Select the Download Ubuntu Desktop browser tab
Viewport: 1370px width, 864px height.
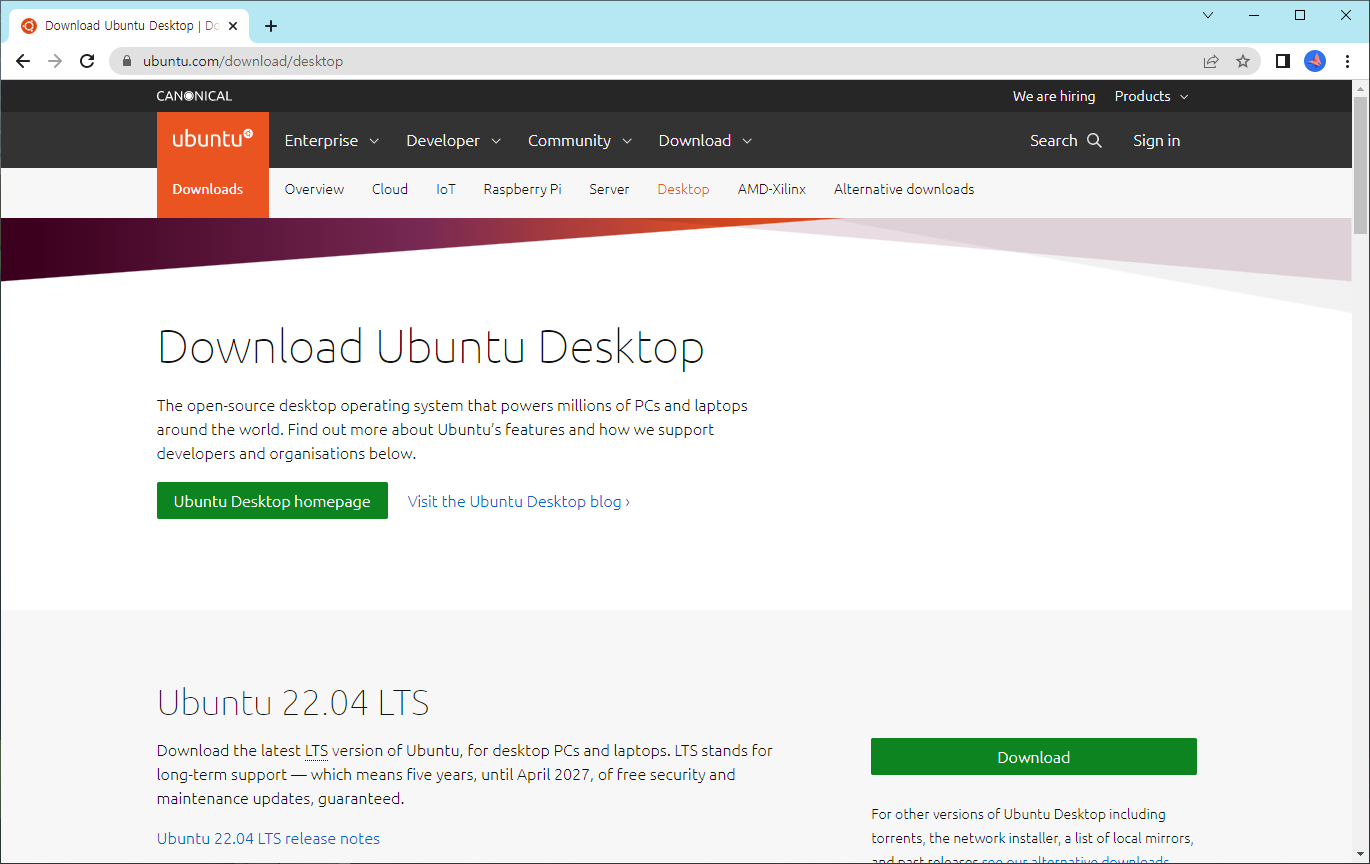(127, 26)
